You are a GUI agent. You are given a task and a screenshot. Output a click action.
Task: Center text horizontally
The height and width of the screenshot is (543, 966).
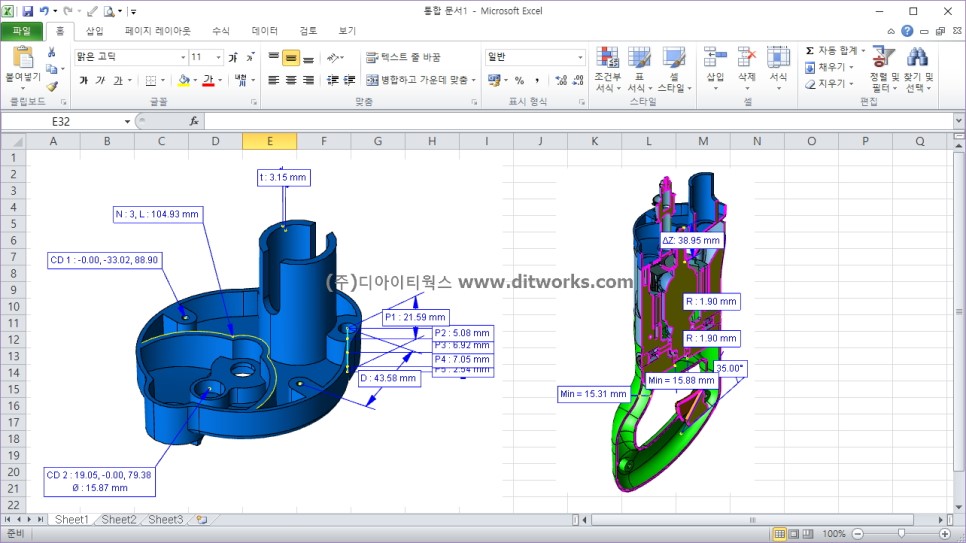(x=291, y=80)
